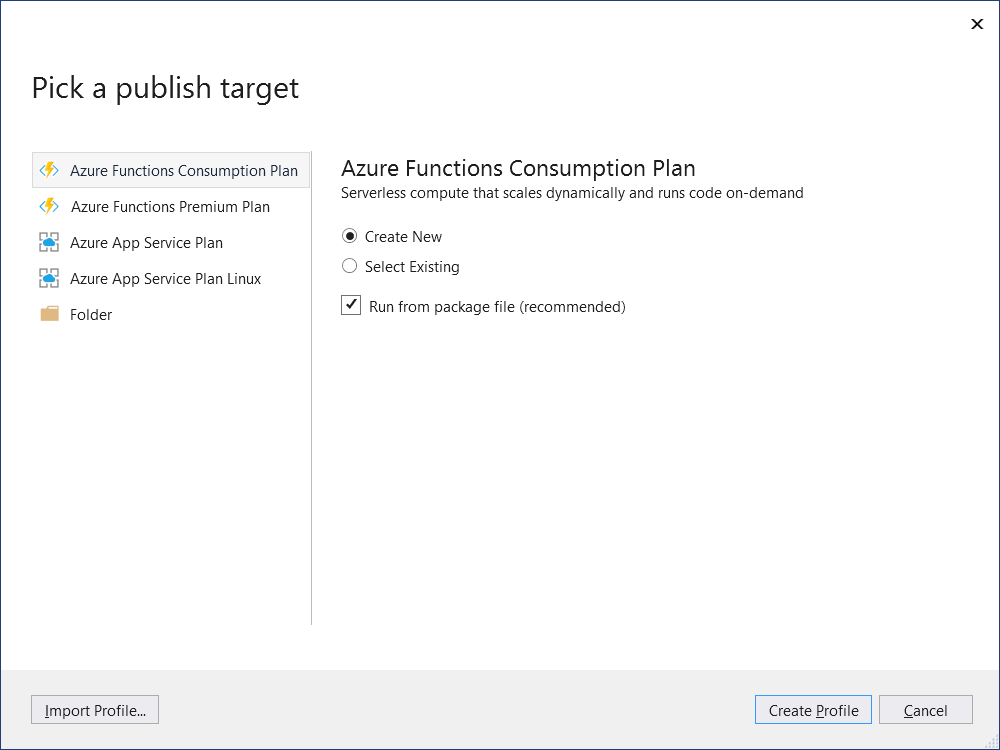Image resolution: width=1000 pixels, height=750 pixels.
Task: Choose Azure Functions Premium Plan target
Action: [171, 207]
